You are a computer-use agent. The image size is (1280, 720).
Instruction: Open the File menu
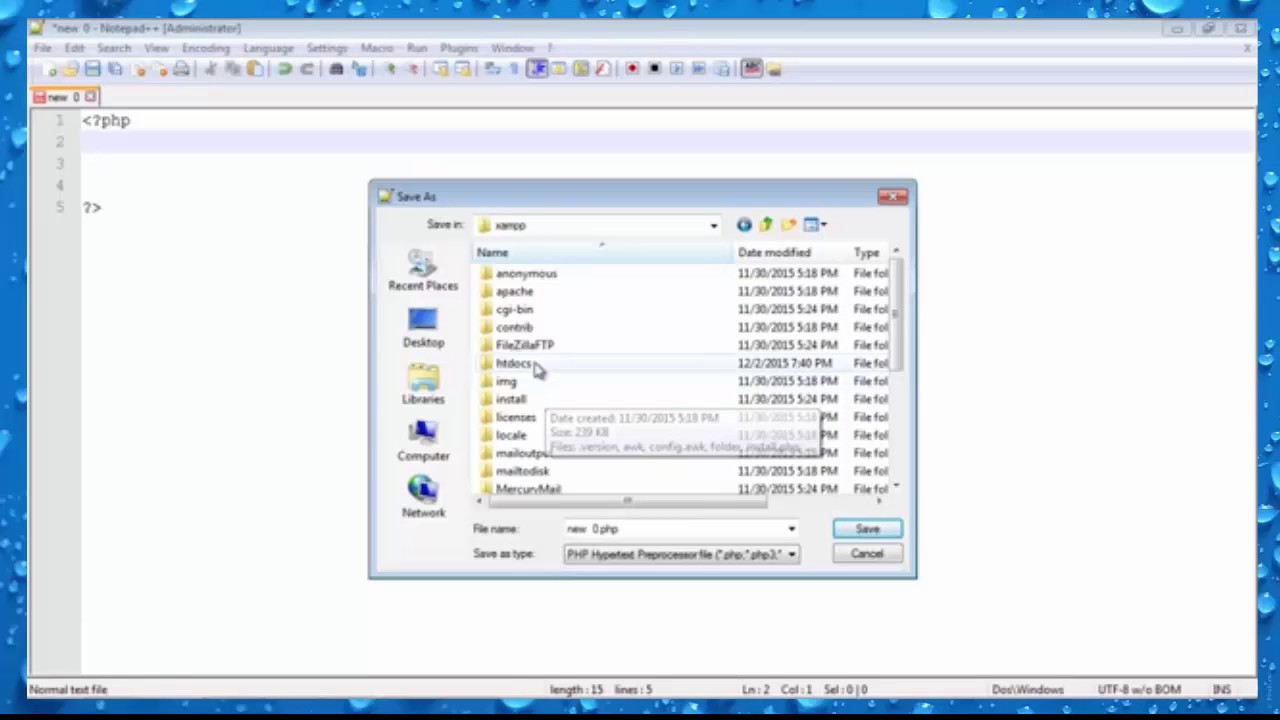click(43, 48)
